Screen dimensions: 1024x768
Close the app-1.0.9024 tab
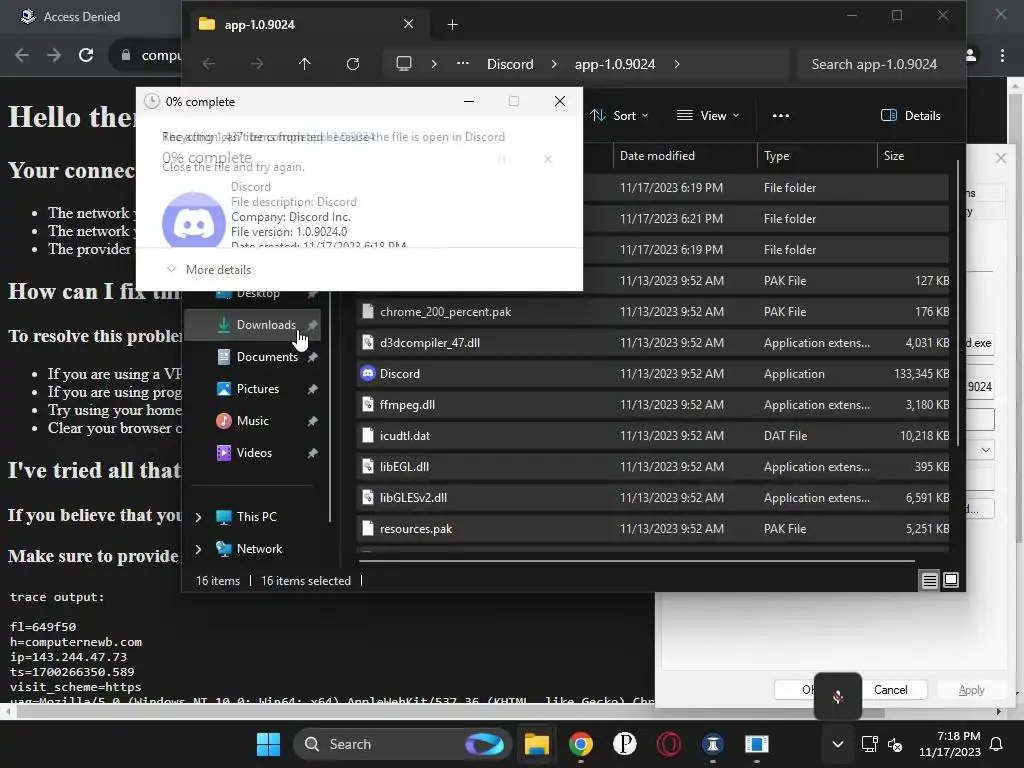(408, 24)
